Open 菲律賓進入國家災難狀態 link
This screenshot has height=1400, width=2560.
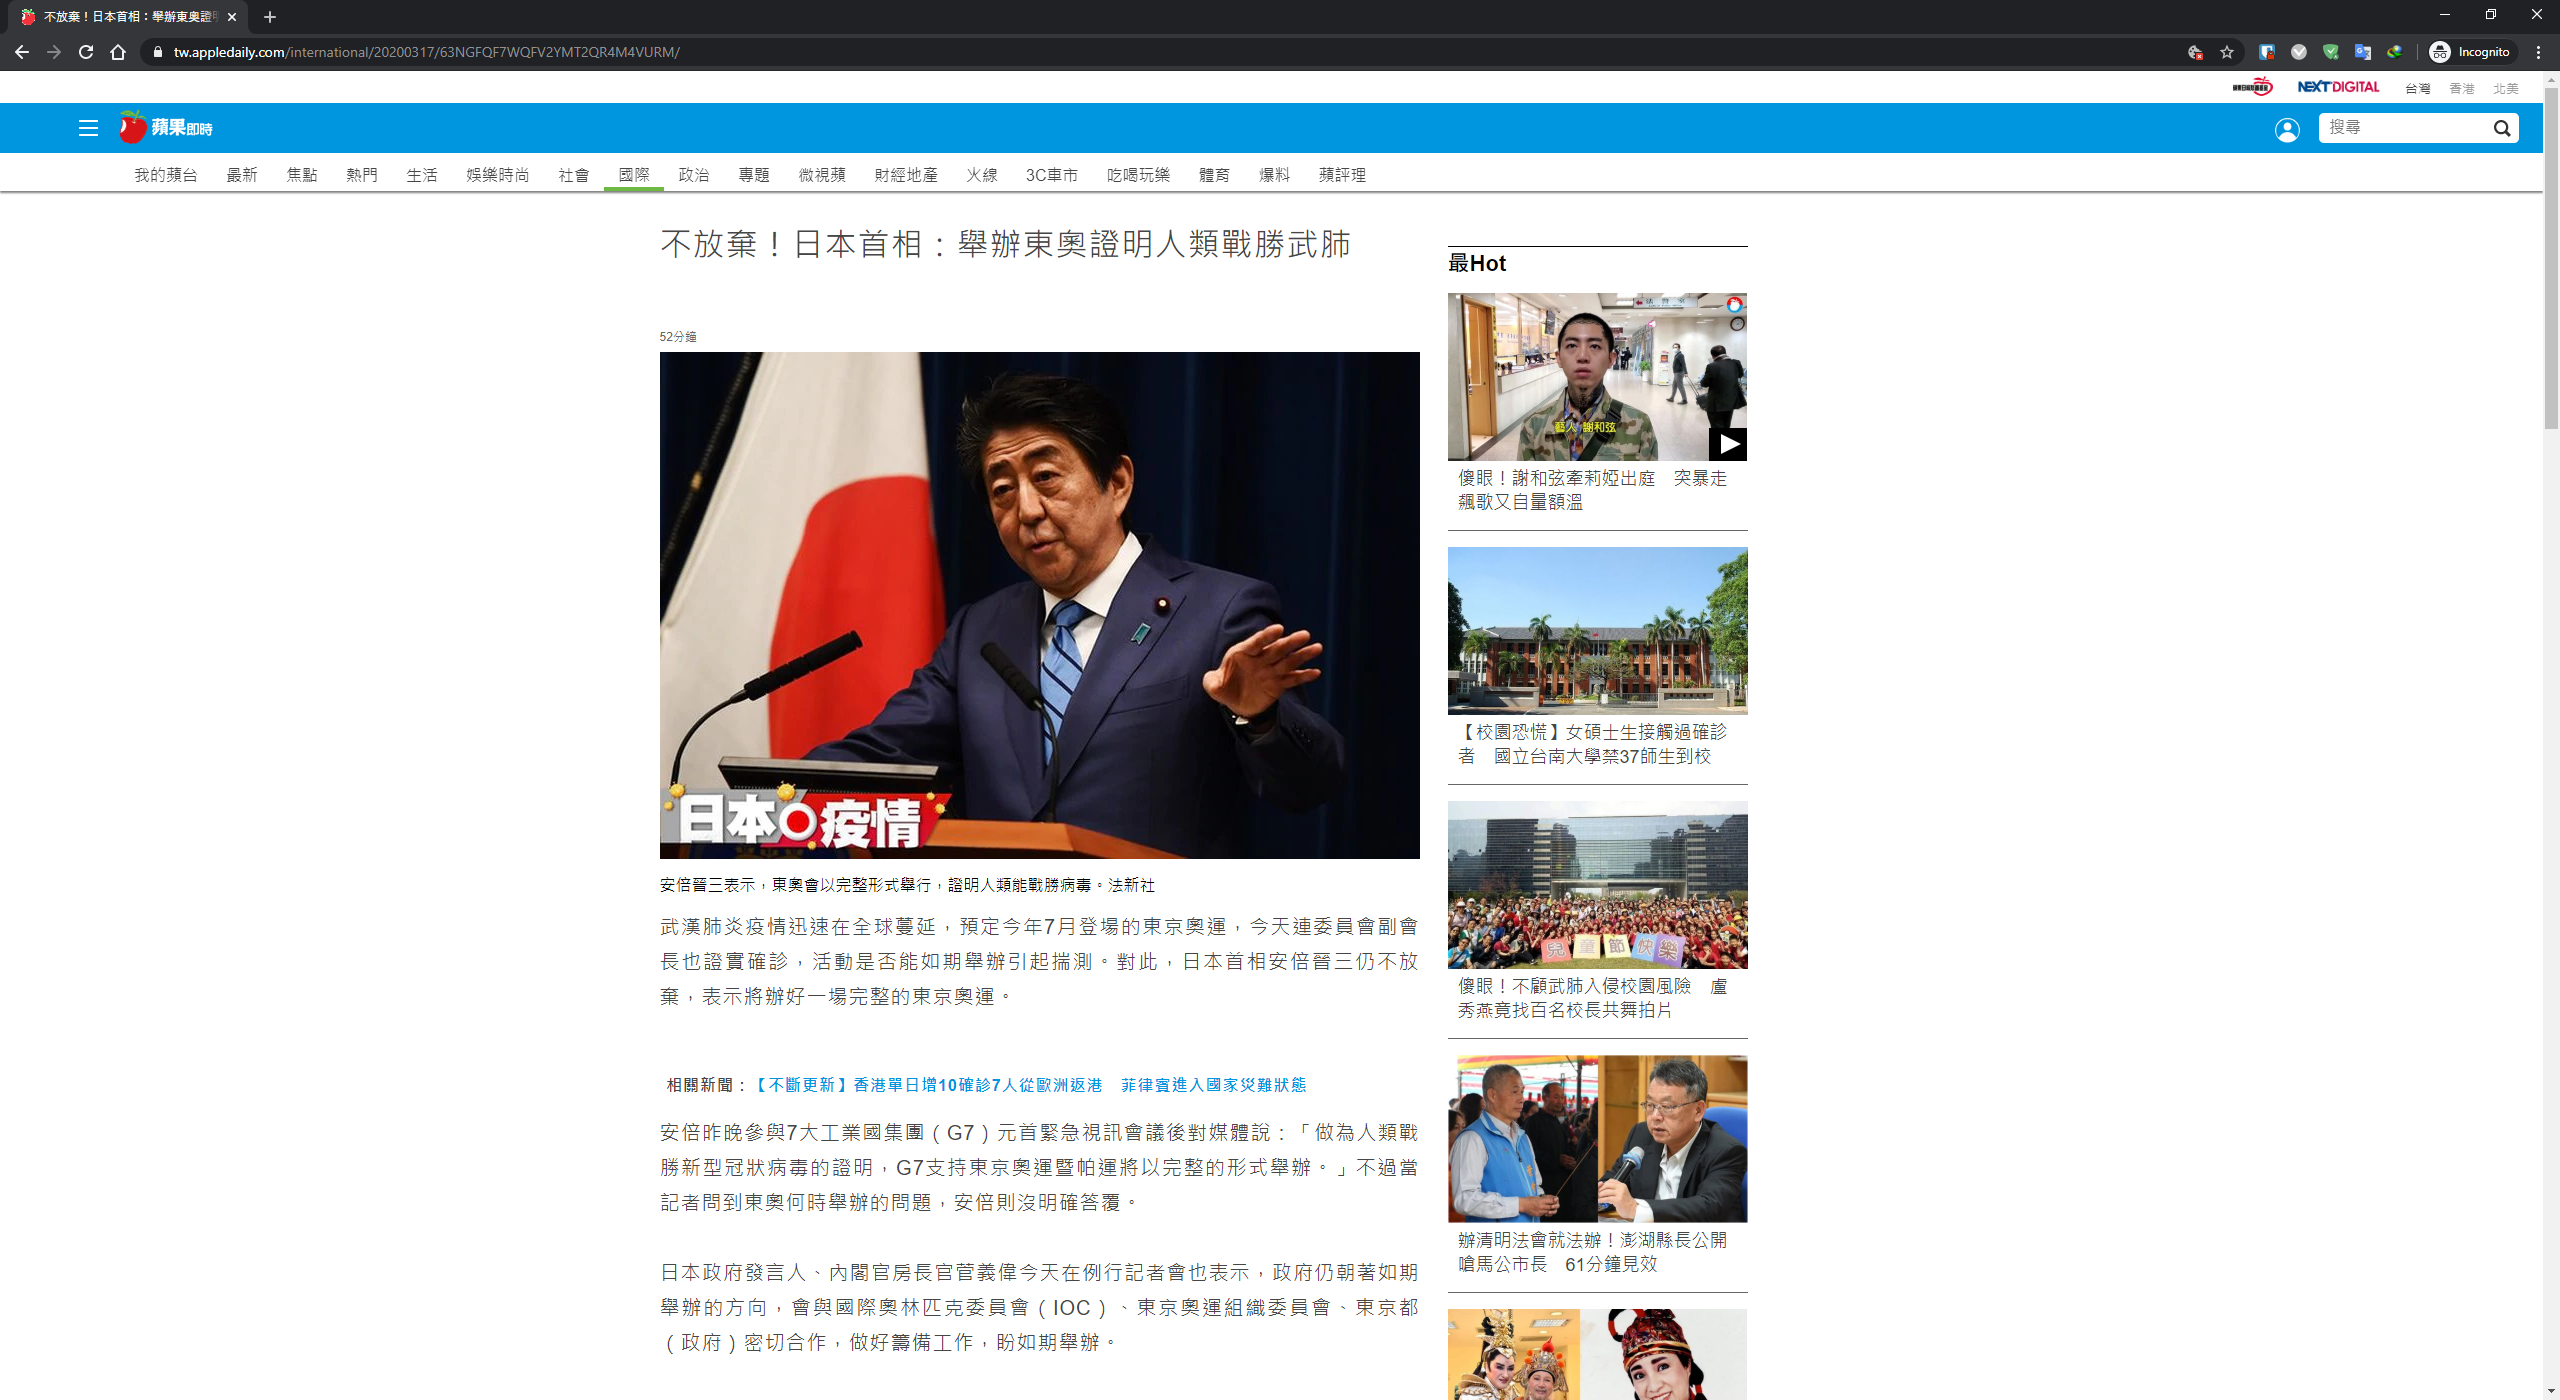(1213, 1085)
